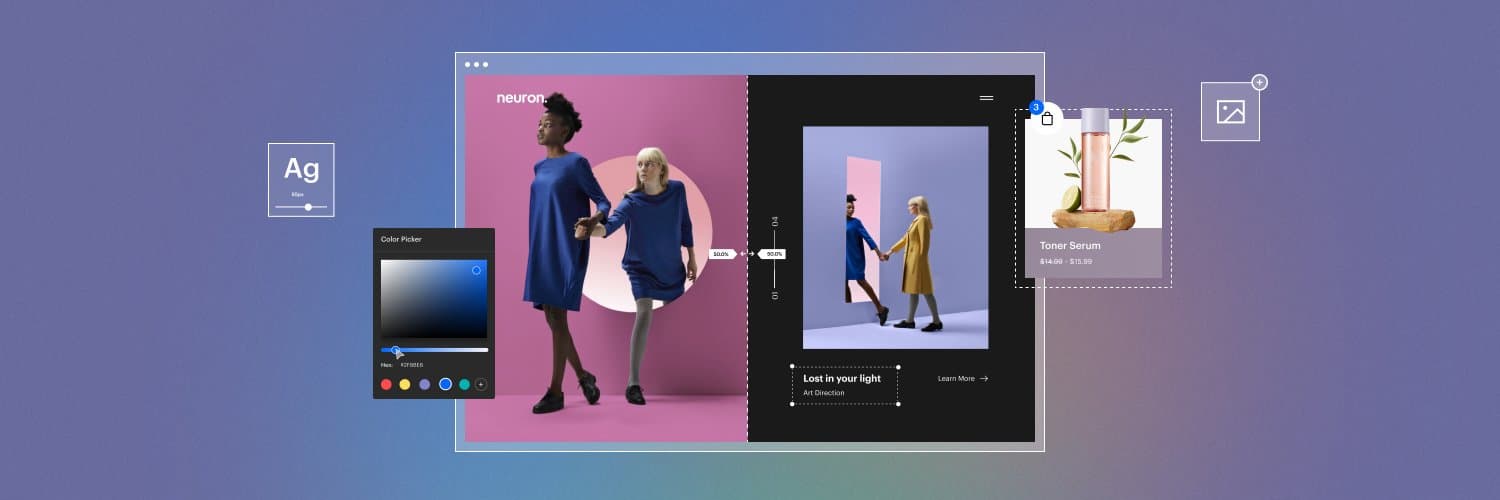This screenshot has height=500, width=1500.
Task: Click the right 50.0% width label
Action: click(772, 254)
